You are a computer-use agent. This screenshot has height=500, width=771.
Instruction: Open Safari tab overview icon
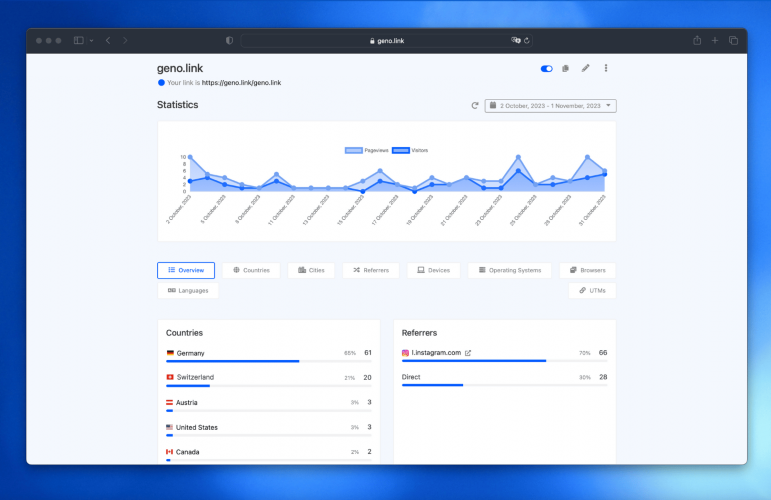tap(733, 41)
